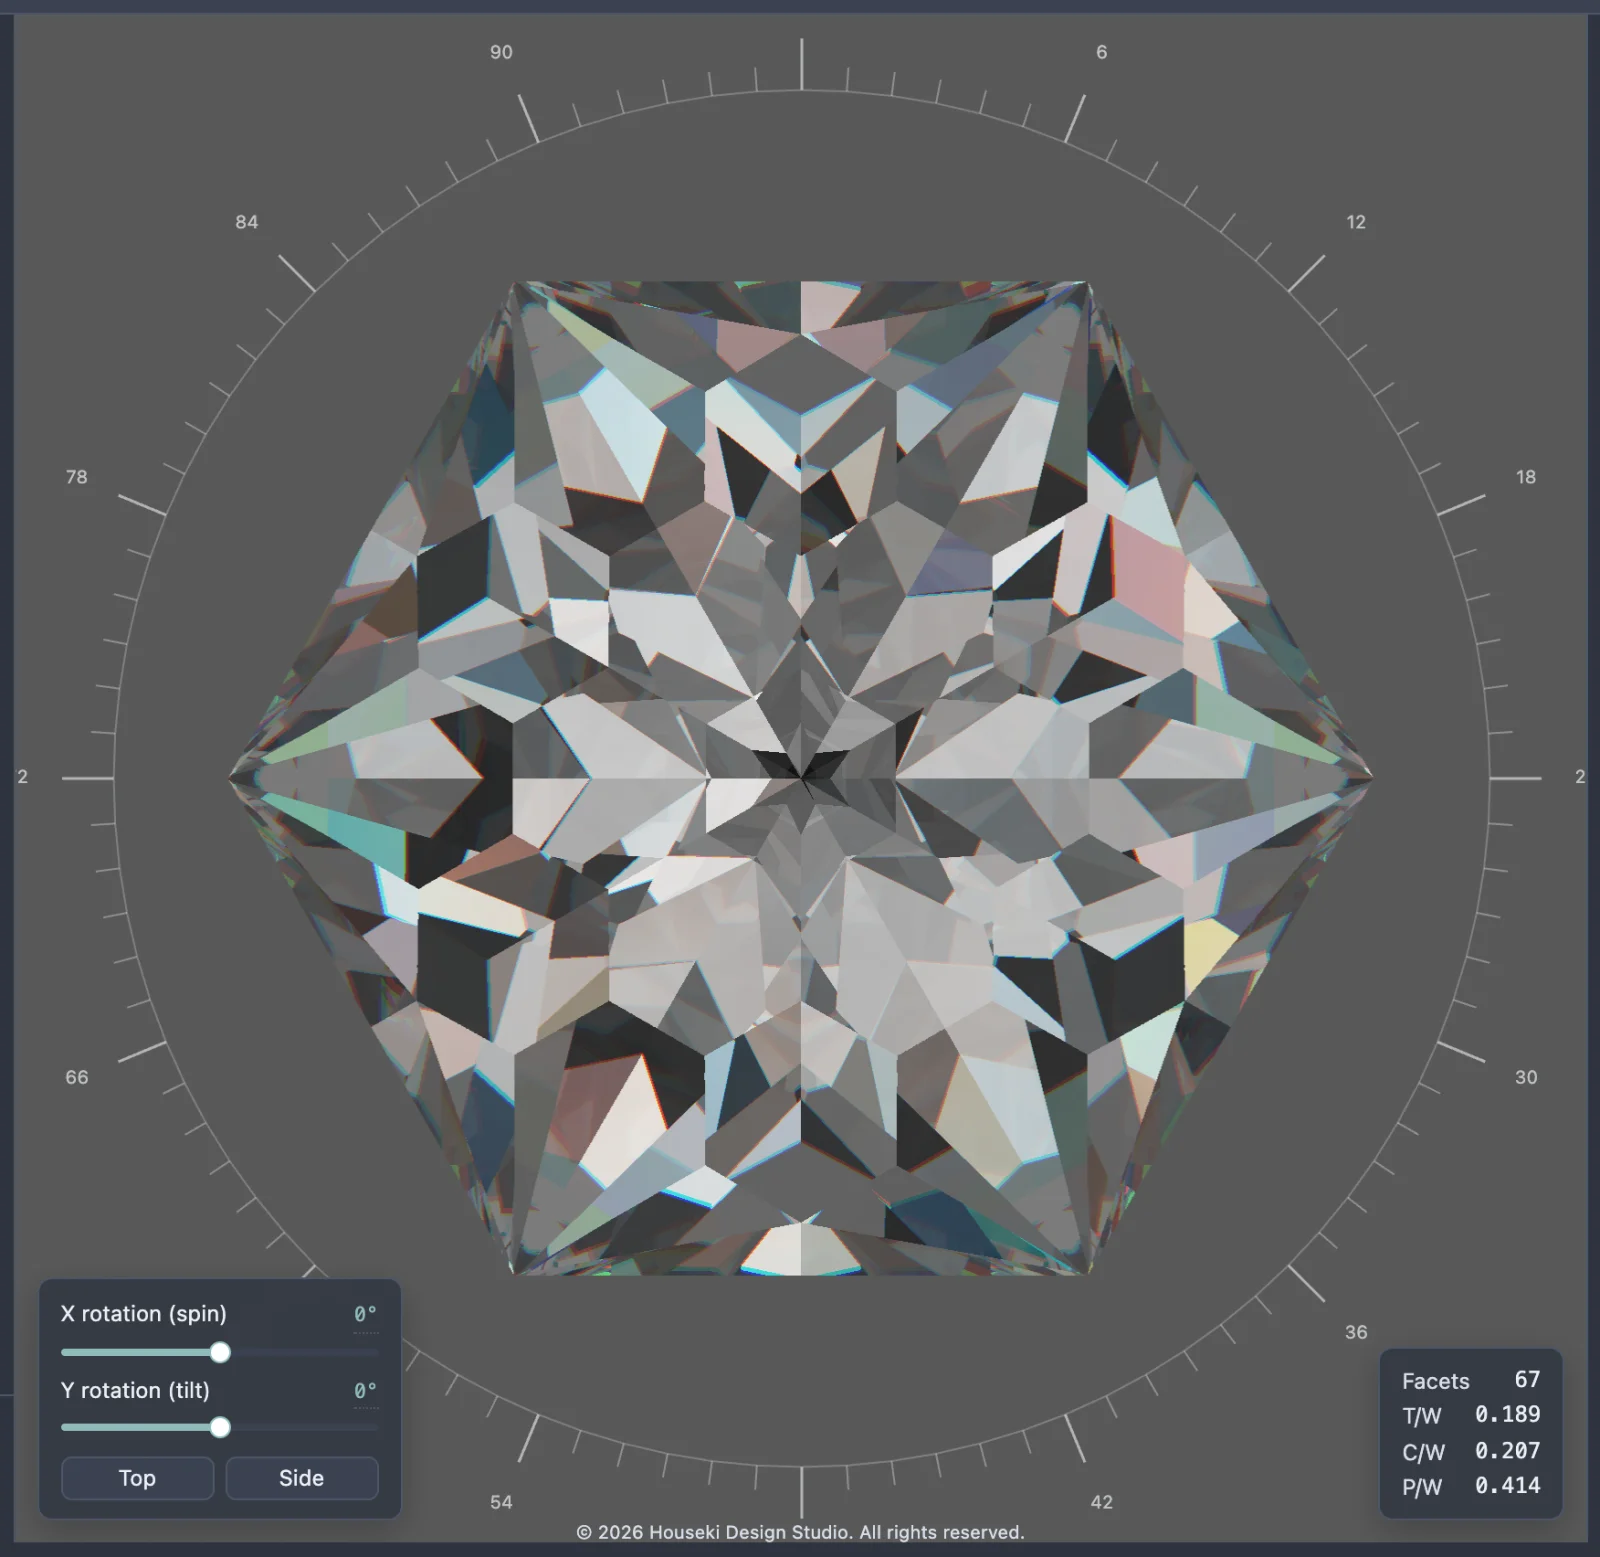Screen dimensions: 1600x1557
Task: Edit the Y rotation degree value
Action: [x=365, y=1391]
